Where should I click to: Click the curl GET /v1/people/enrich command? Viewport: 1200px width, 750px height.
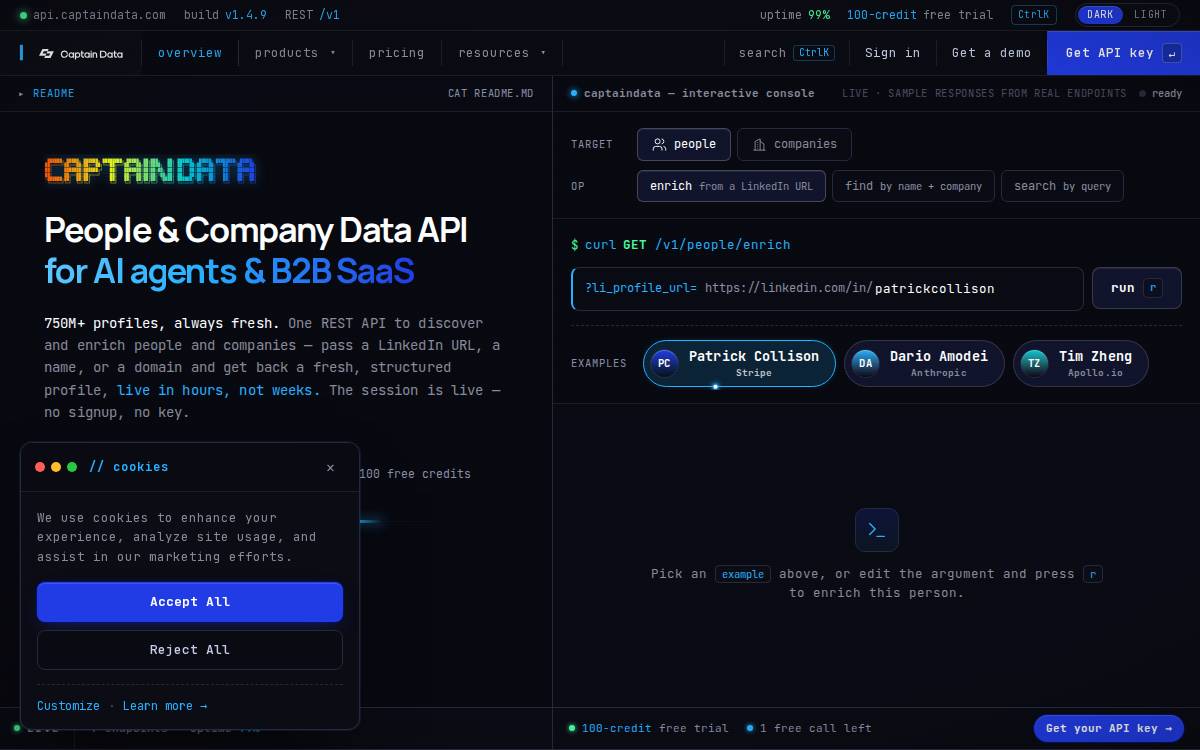click(x=681, y=245)
